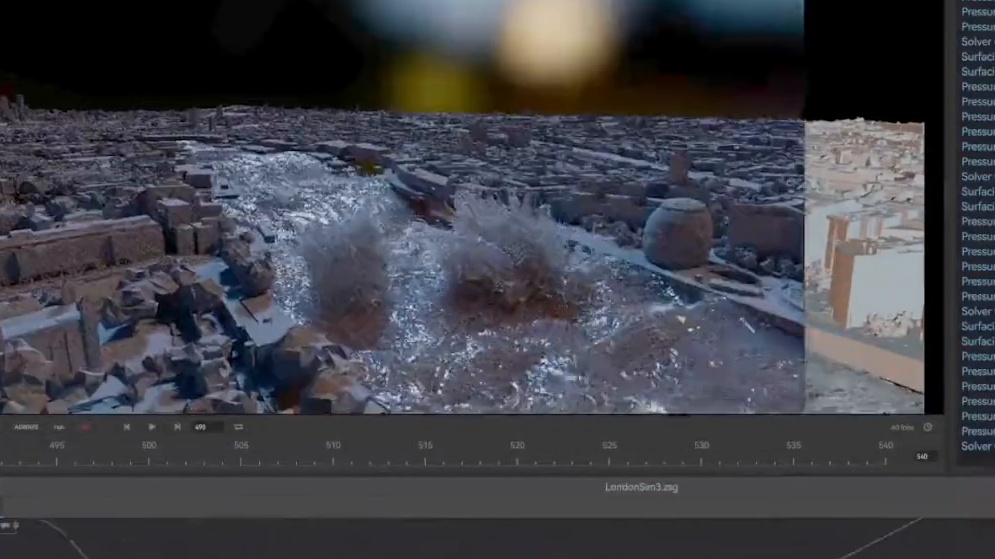
Task: Select the LondonSim3.zsg file label
Action: [641, 487]
